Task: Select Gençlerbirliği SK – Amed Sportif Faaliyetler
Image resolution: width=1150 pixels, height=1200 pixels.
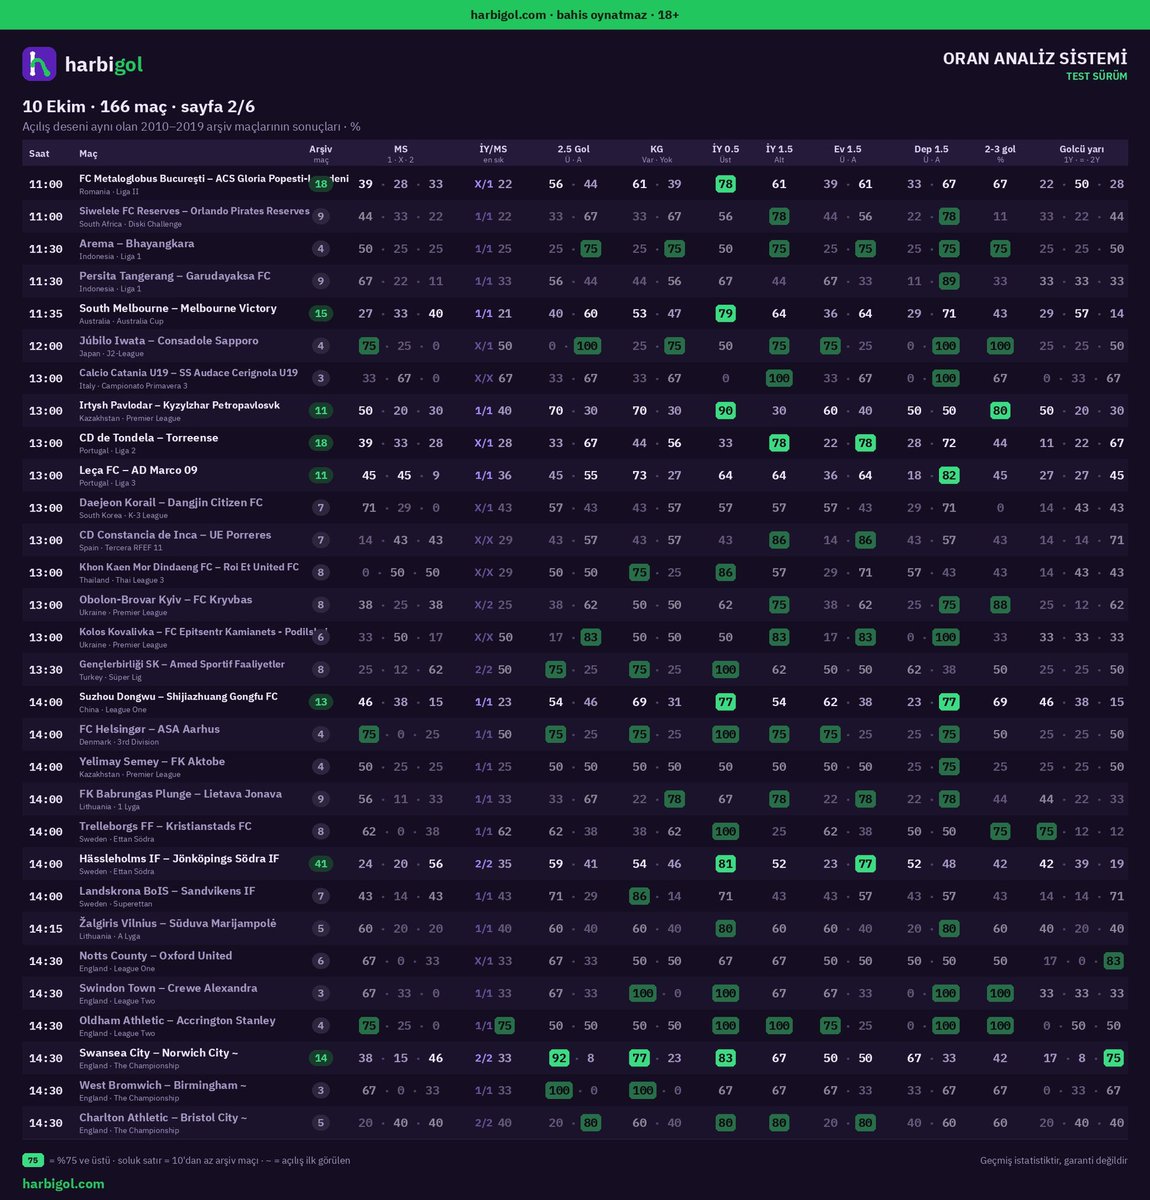Action: (x=575, y=670)
